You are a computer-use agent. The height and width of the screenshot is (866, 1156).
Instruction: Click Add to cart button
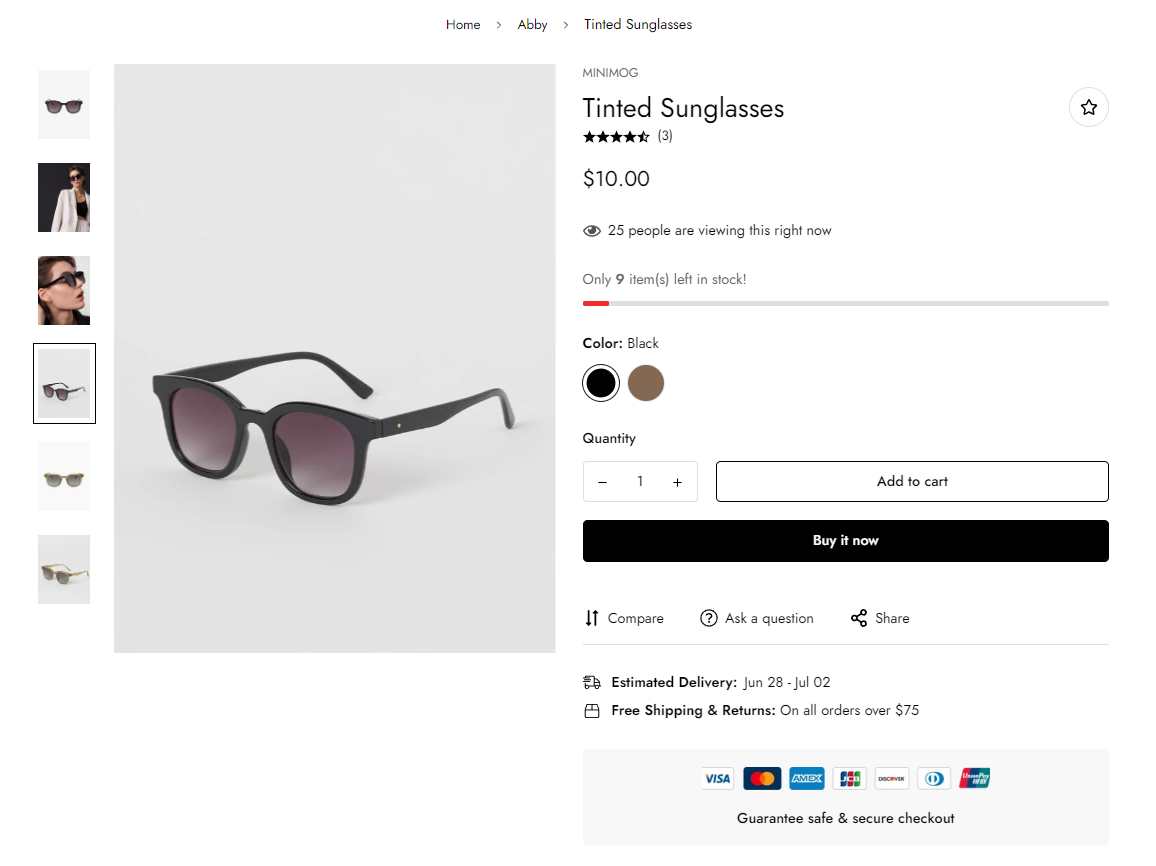[x=912, y=481]
